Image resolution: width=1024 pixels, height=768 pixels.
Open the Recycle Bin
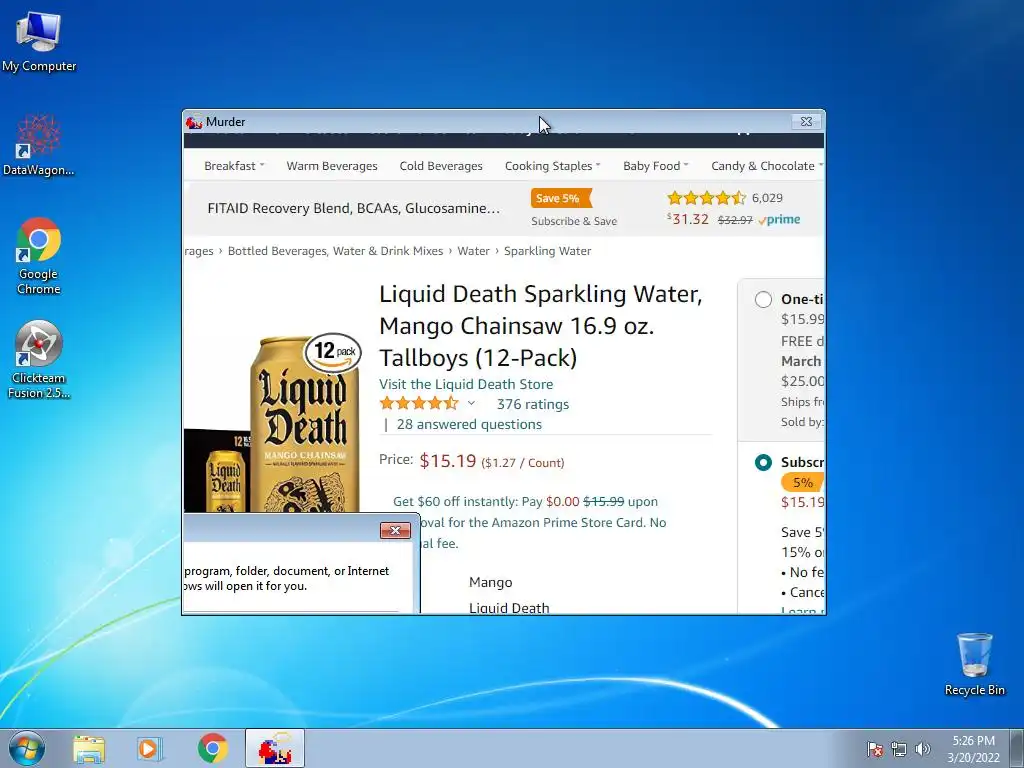(974, 664)
